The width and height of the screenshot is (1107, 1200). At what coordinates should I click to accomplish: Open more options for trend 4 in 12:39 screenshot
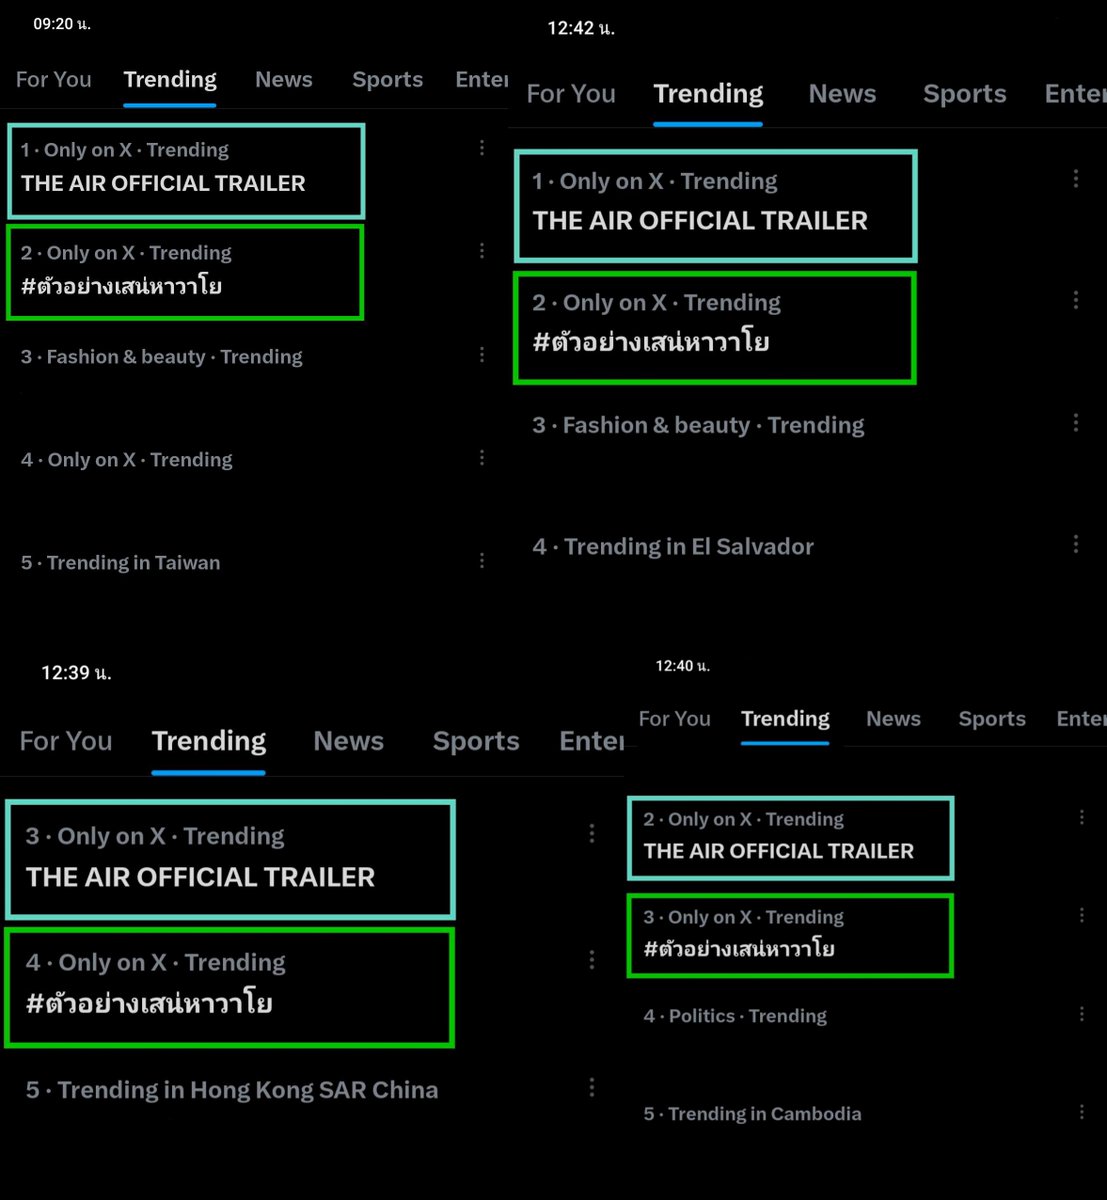click(x=592, y=960)
